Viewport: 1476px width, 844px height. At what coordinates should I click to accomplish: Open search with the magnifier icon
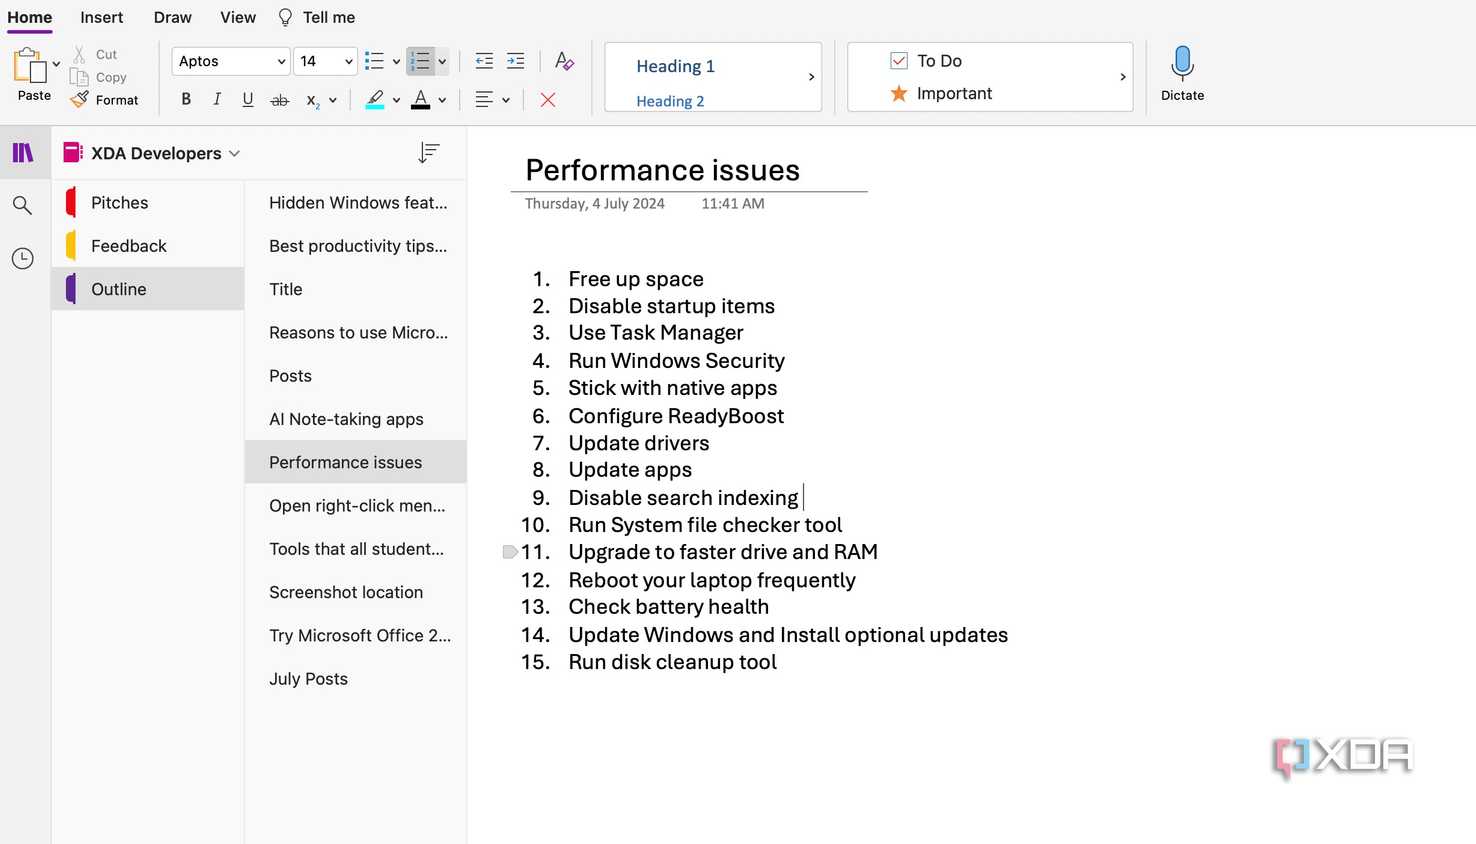pos(22,206)
